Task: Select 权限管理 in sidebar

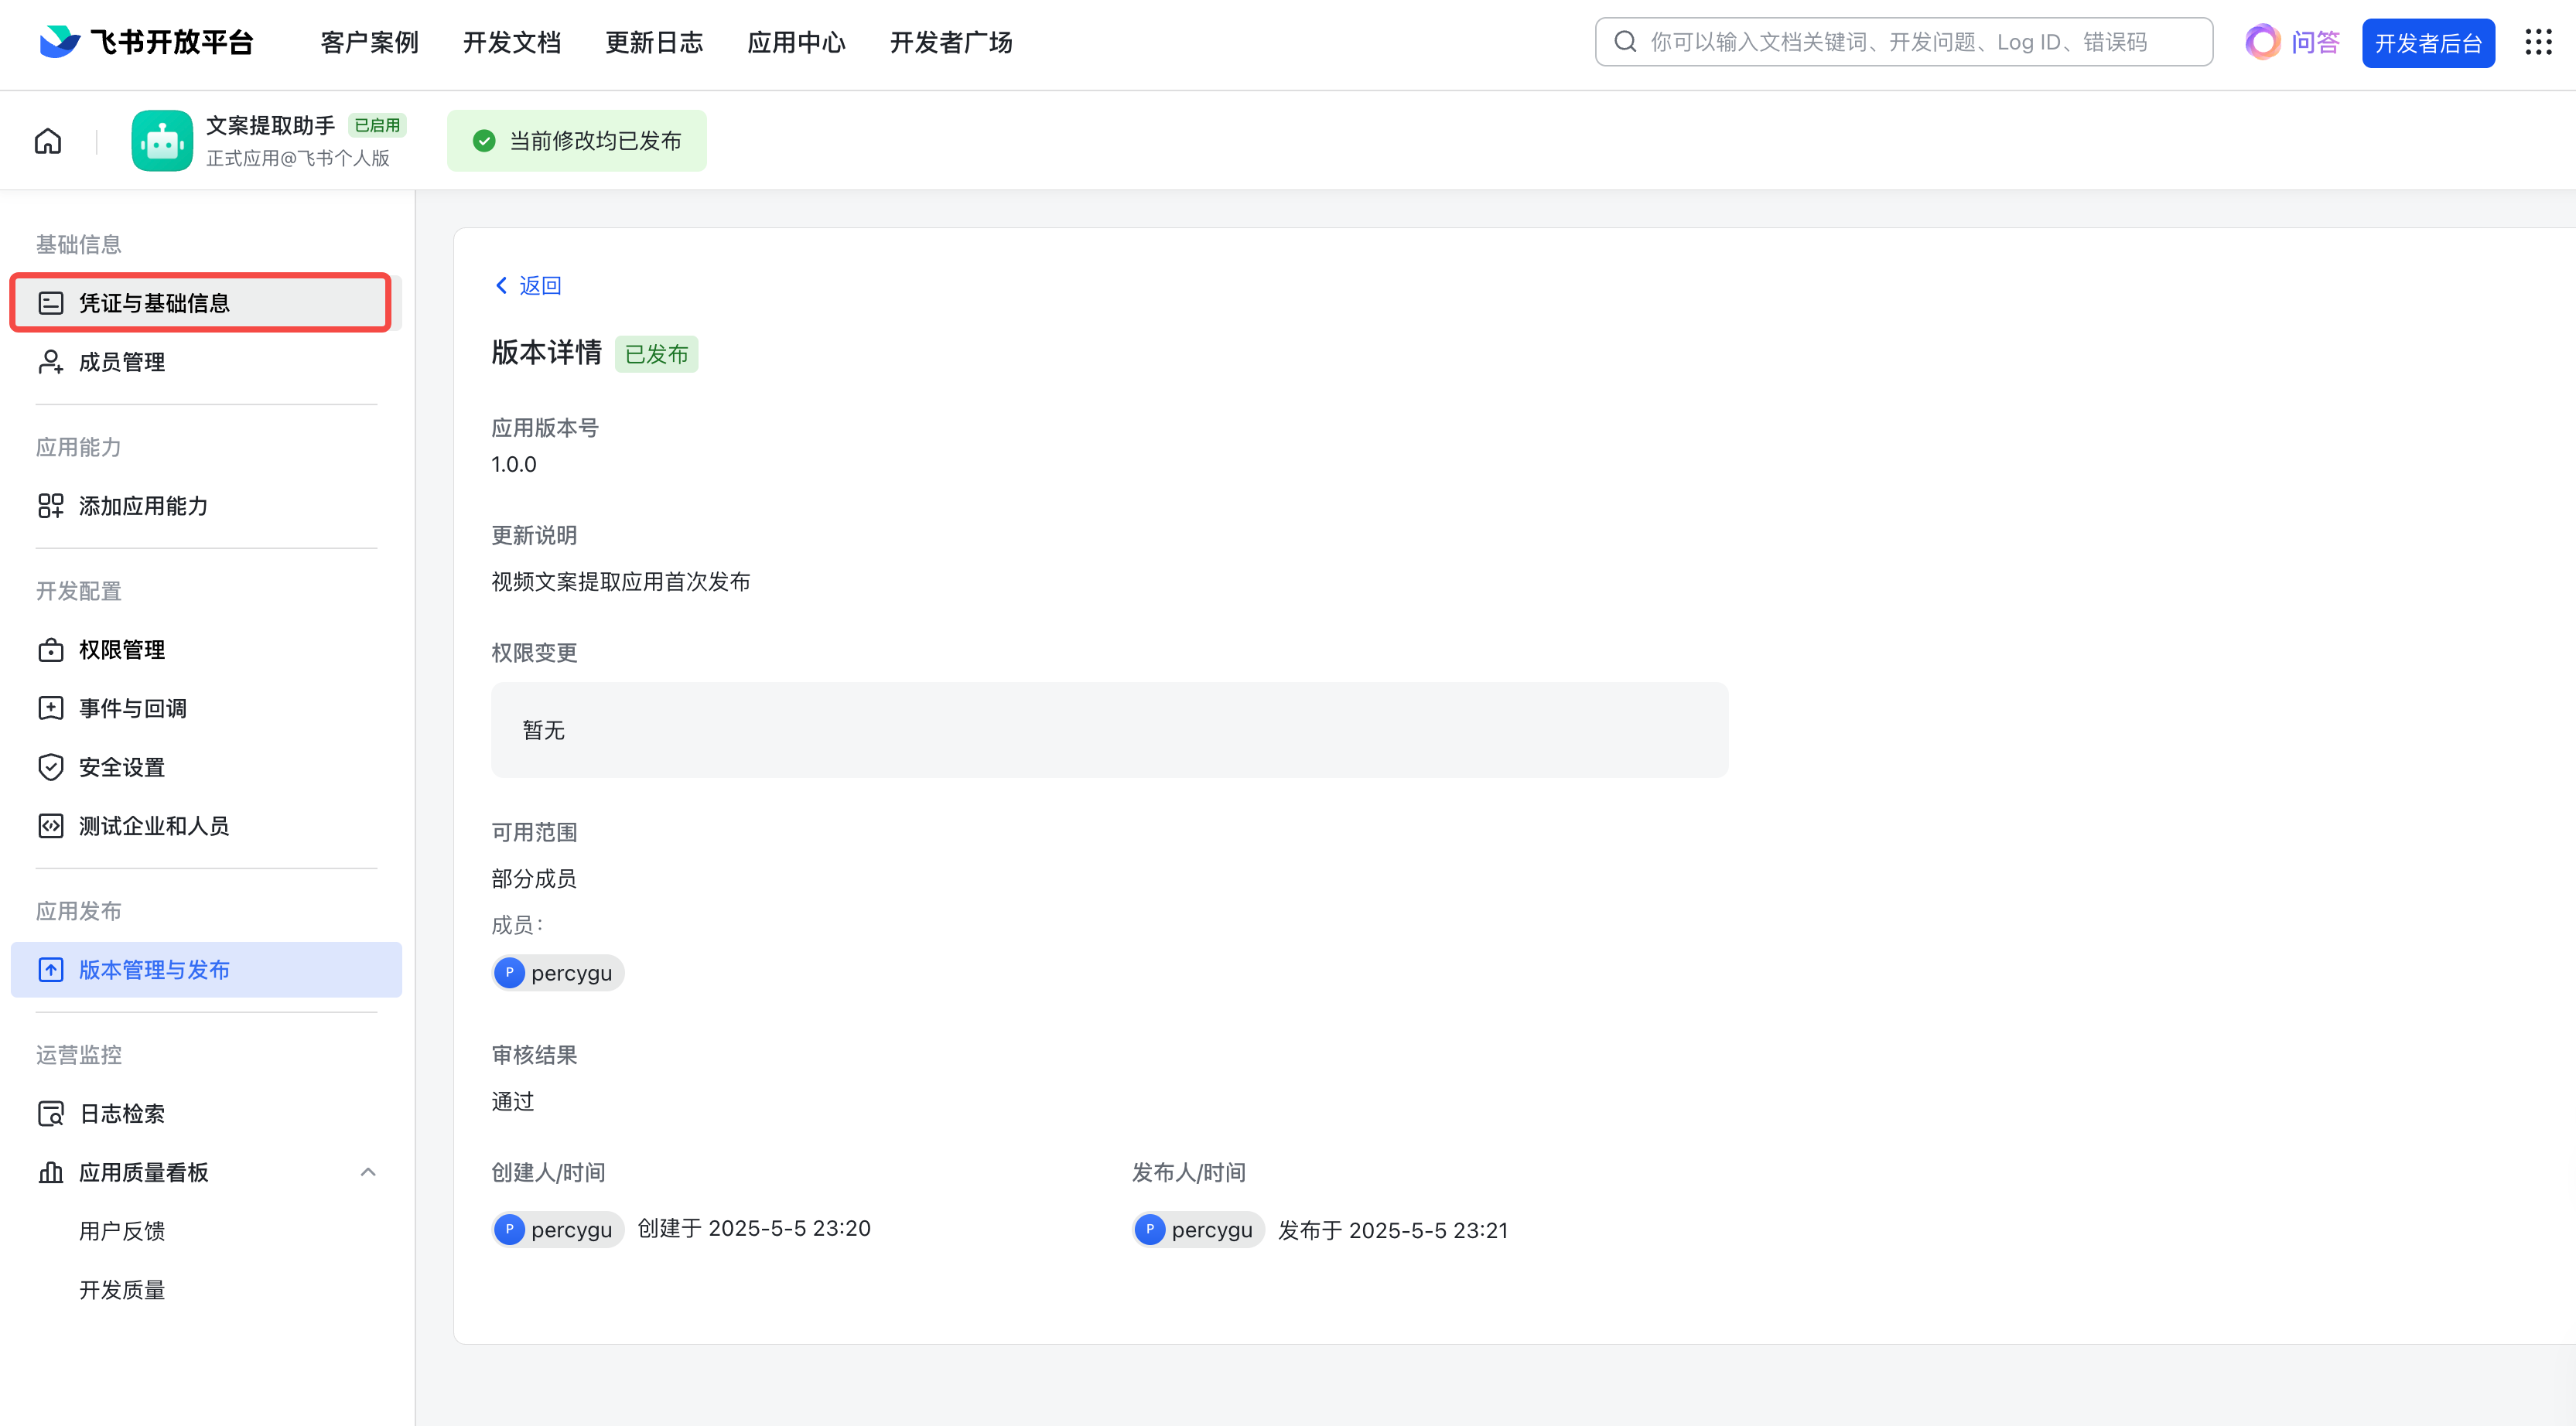Action: click(206, 650)
